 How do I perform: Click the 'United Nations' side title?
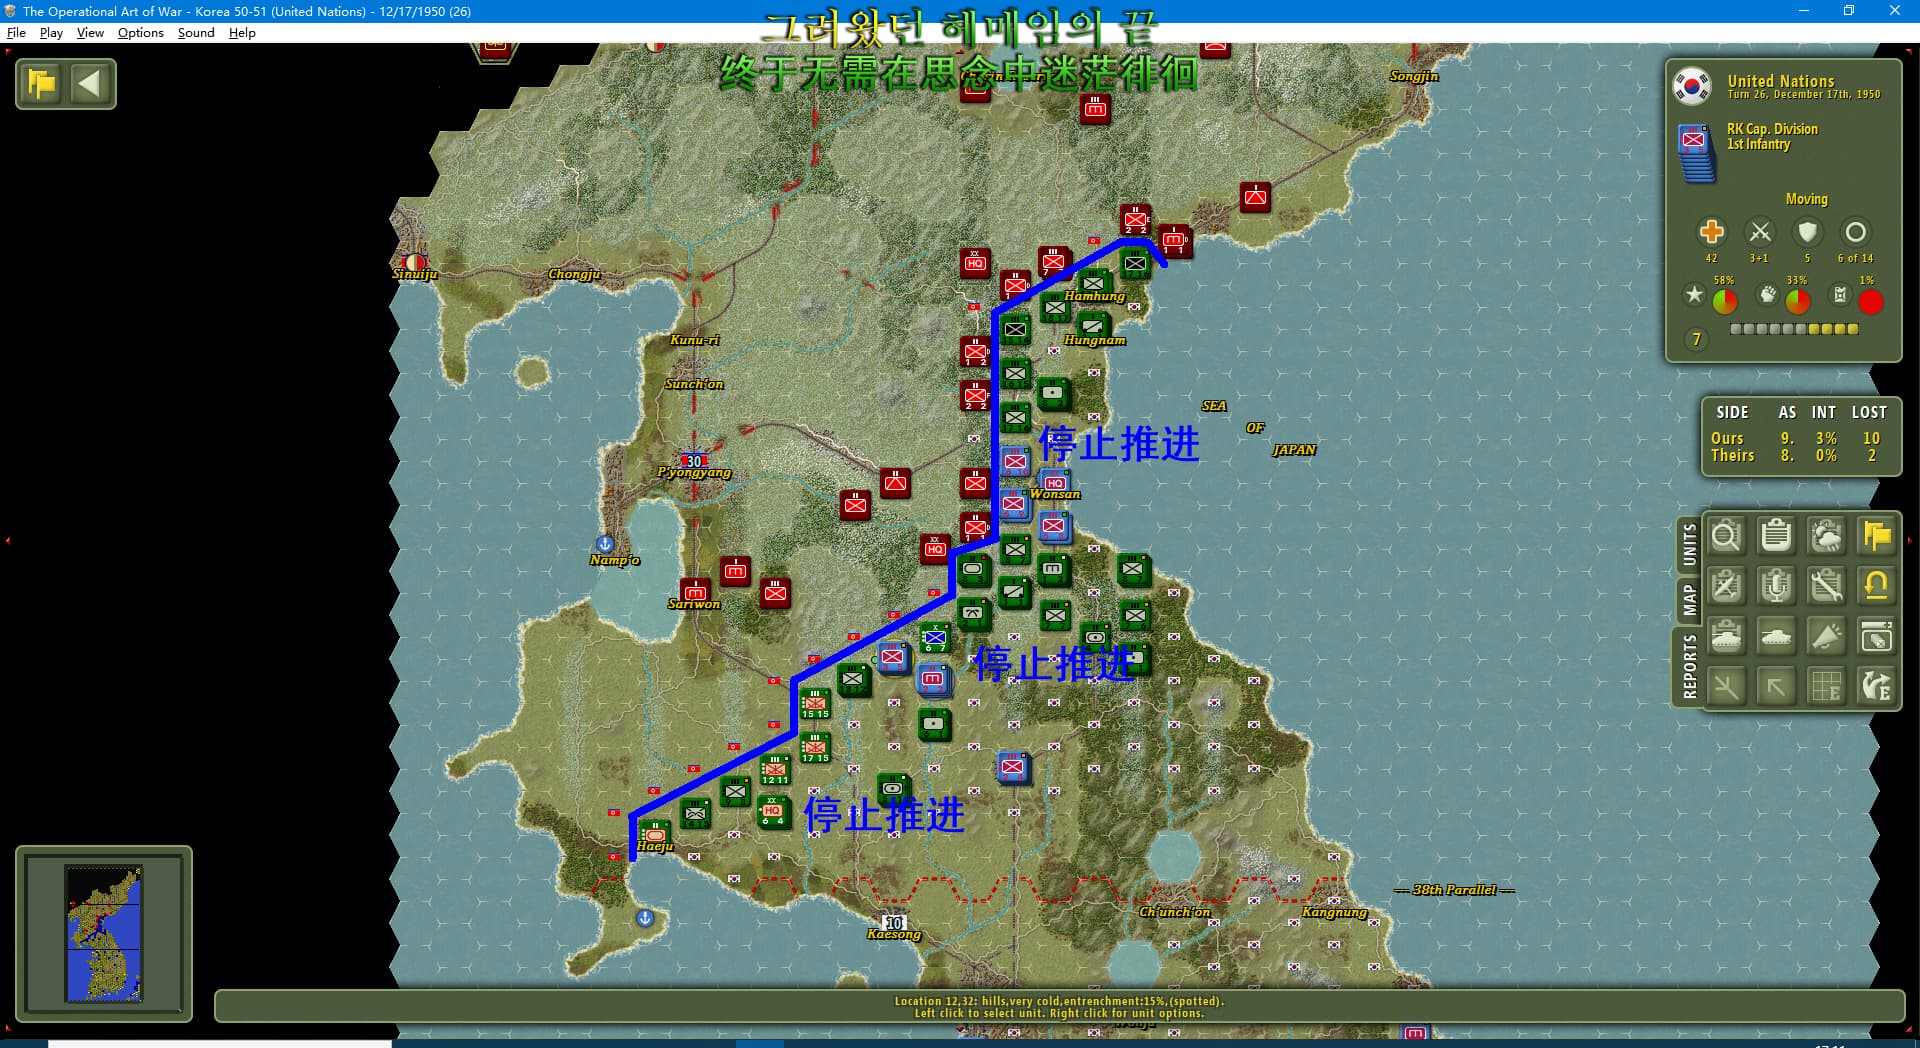1780,81
